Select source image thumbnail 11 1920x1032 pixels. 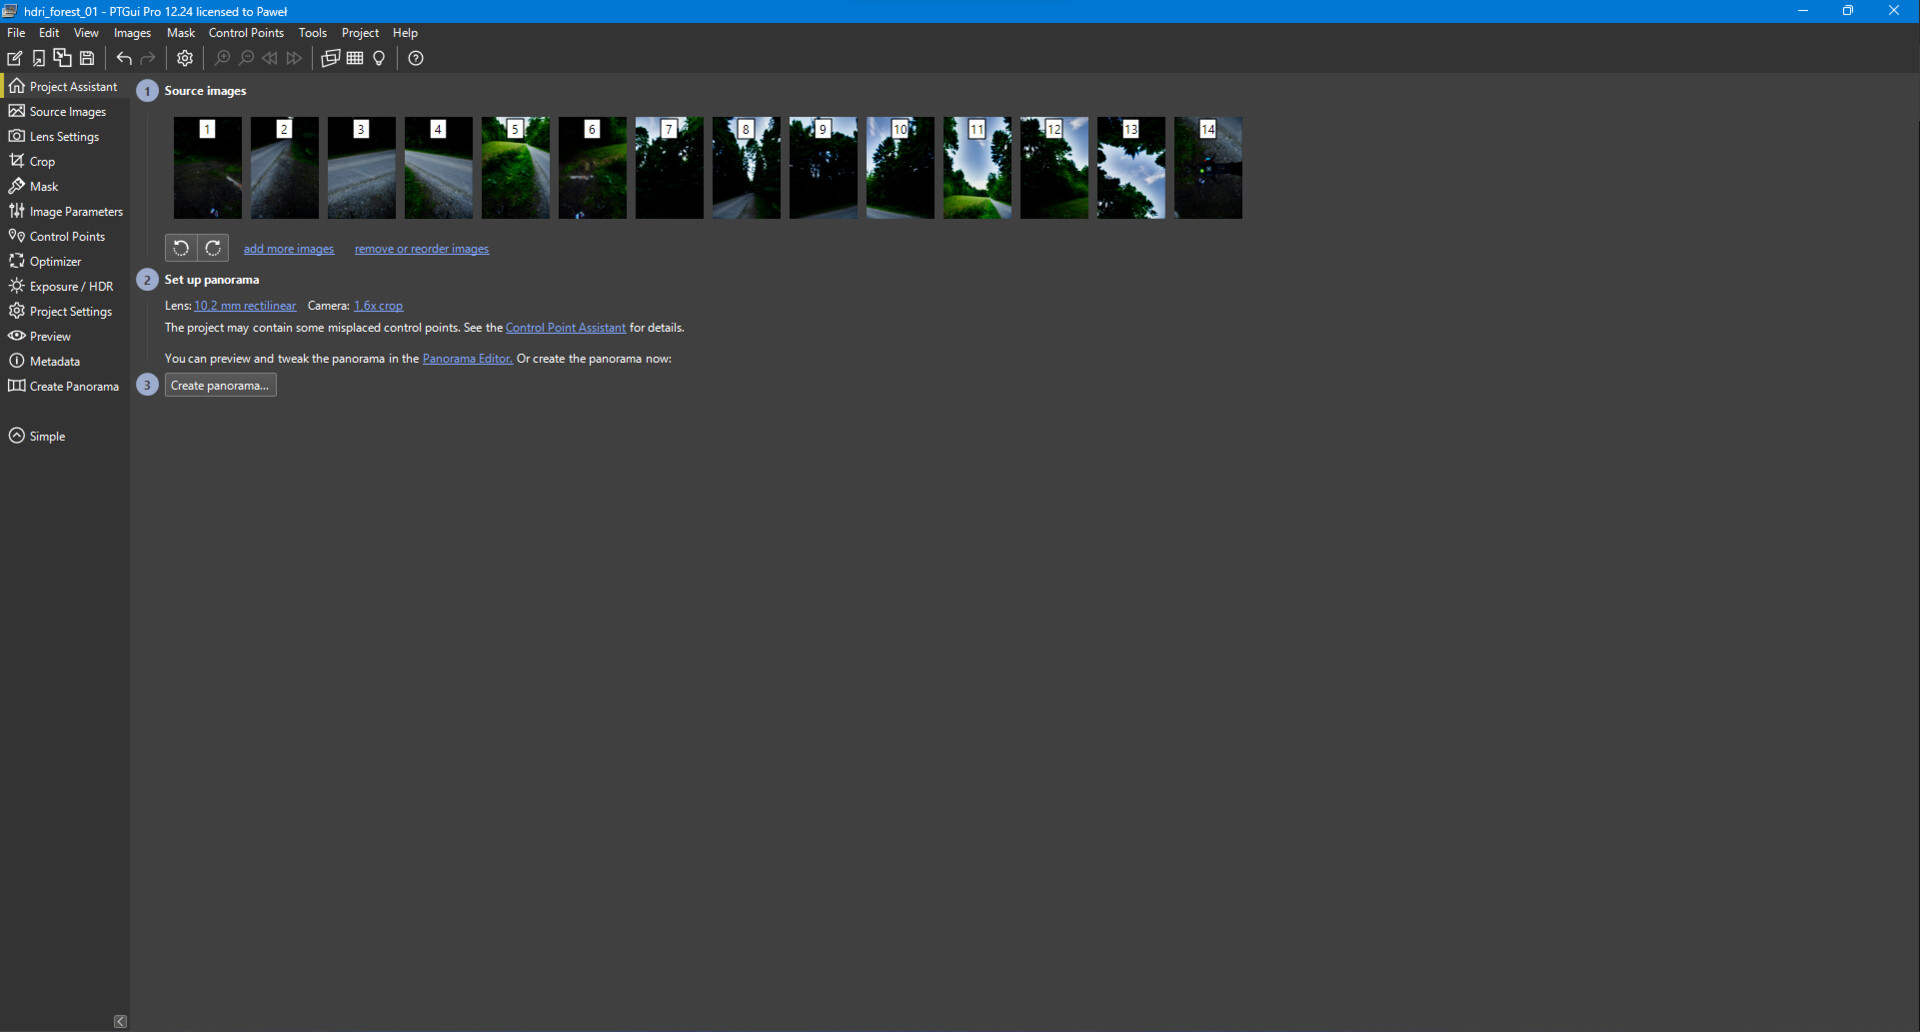(978, 168)
